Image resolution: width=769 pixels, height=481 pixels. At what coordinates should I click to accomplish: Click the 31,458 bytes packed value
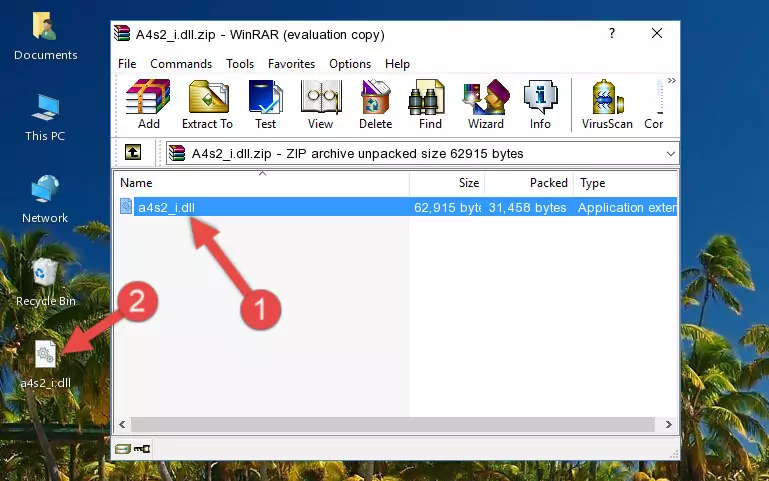click(x=527, y=207)
